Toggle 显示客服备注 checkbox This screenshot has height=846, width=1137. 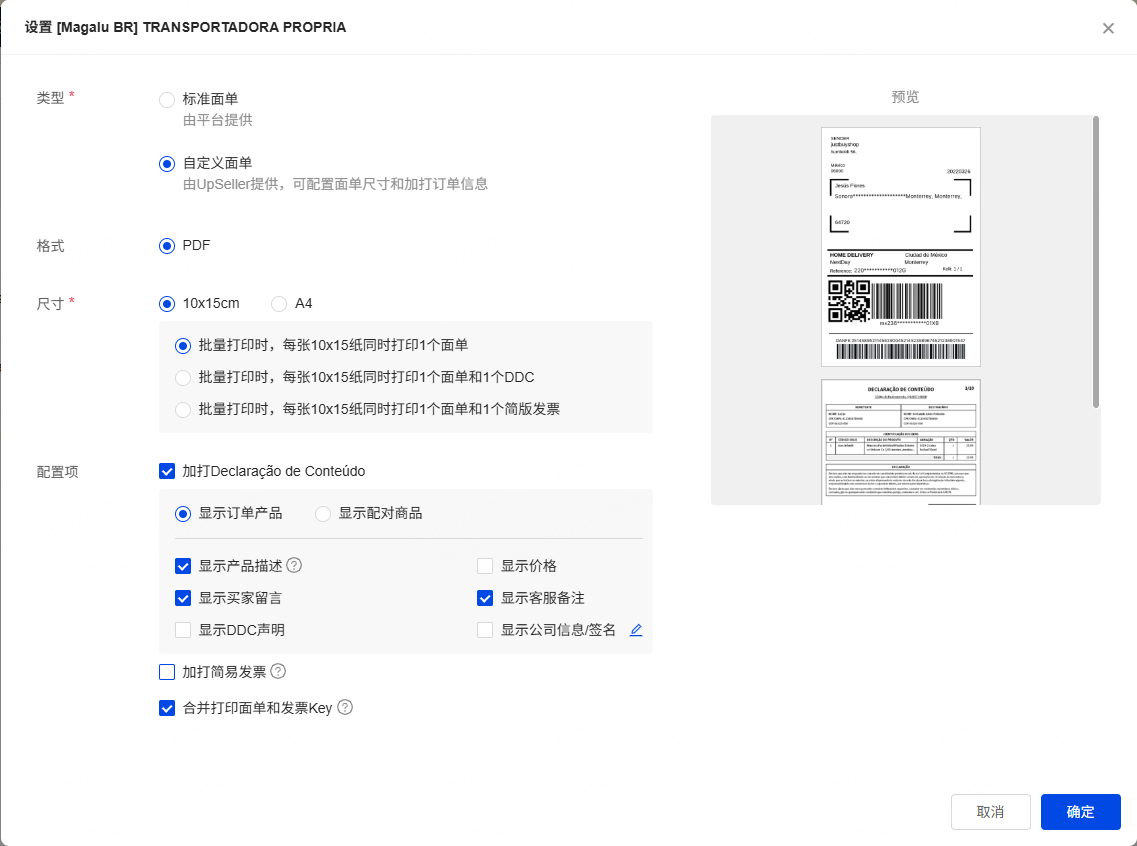point(485,598)
